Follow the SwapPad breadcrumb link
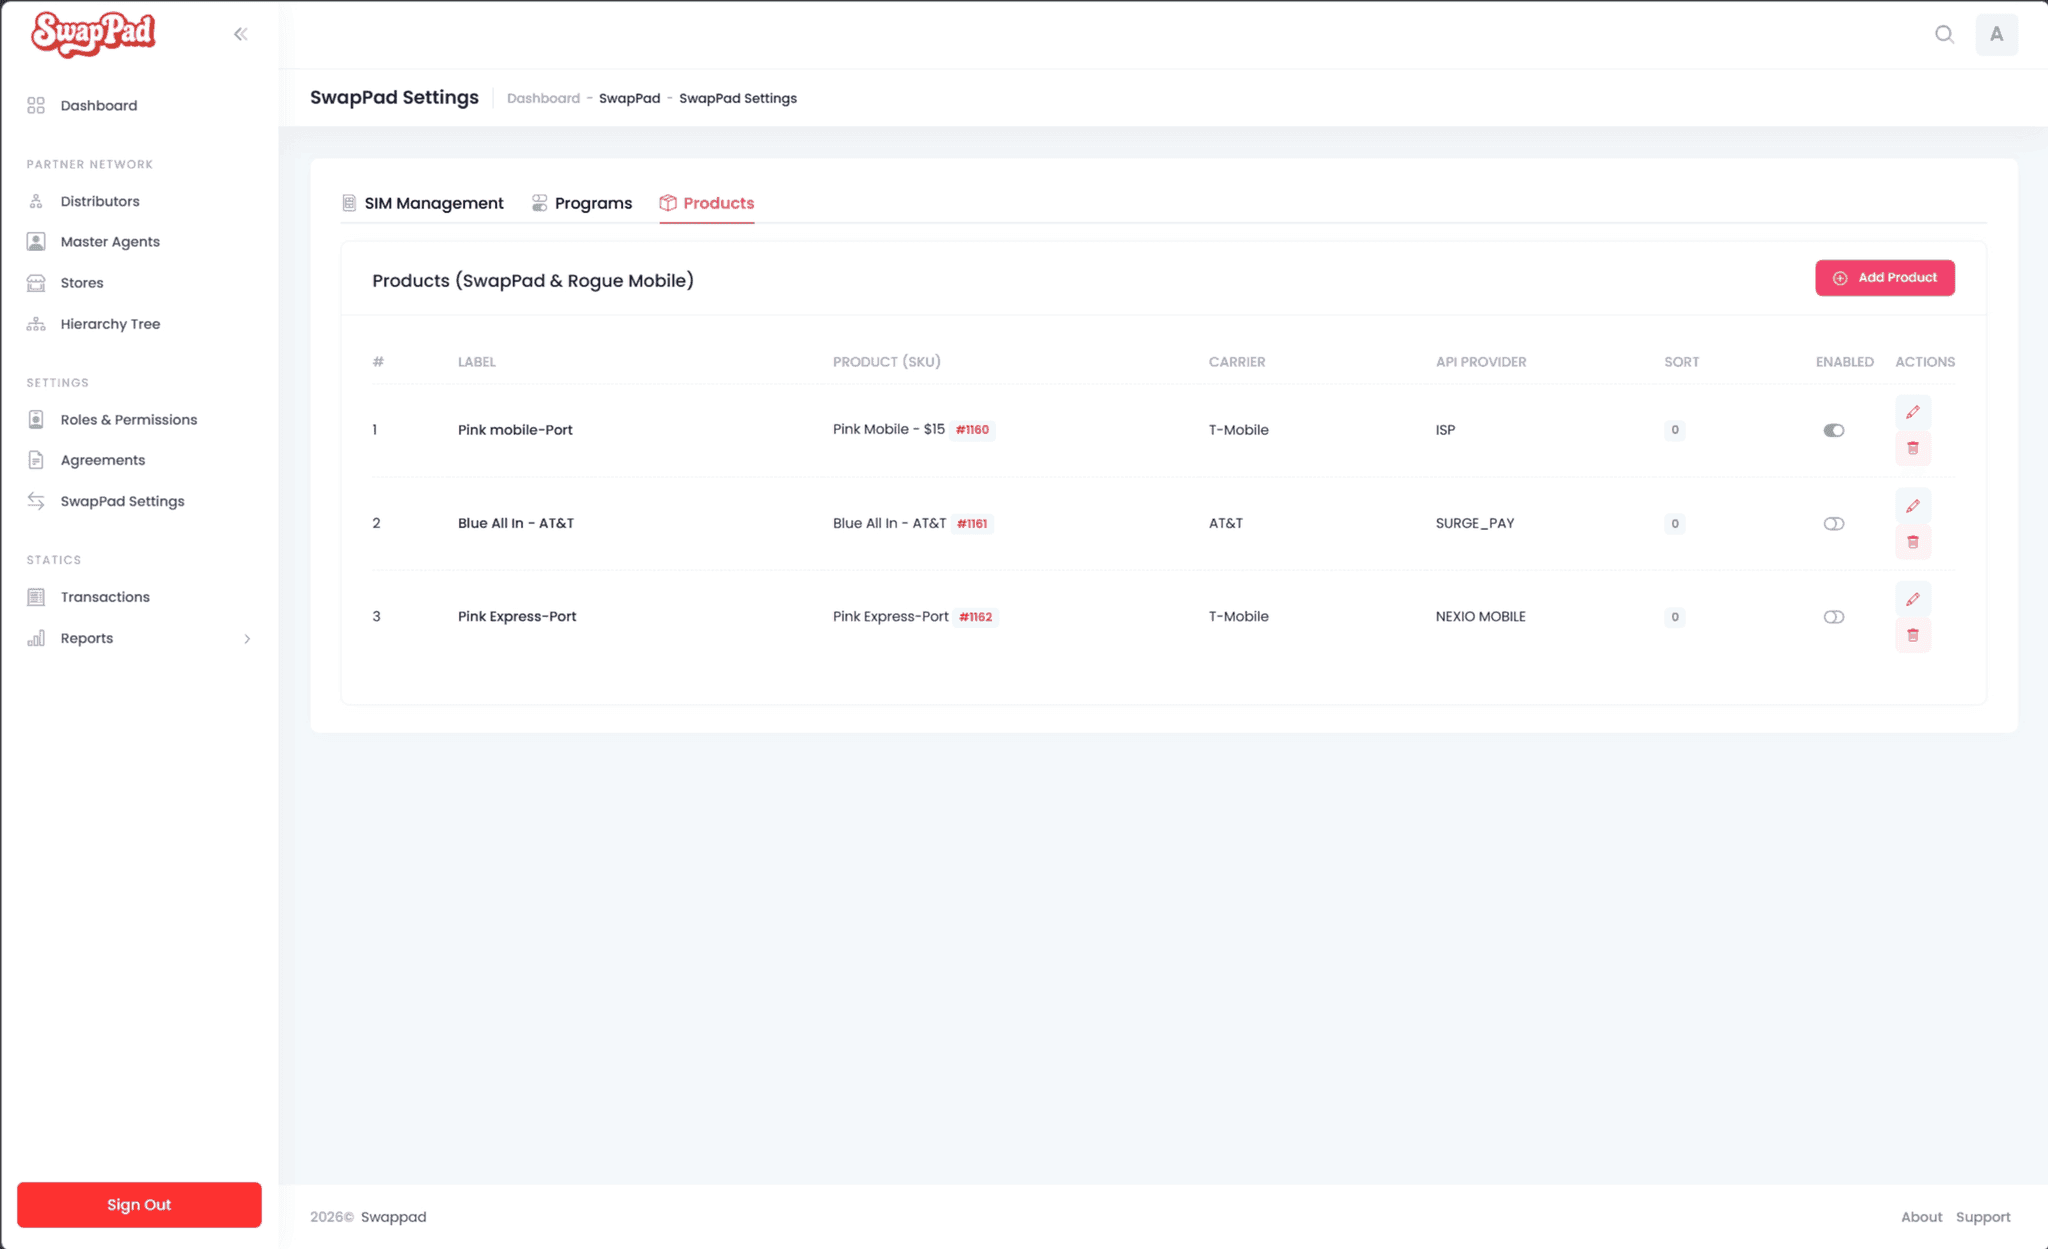This screenshot has width=2048, height=1249. click(629, 98)
